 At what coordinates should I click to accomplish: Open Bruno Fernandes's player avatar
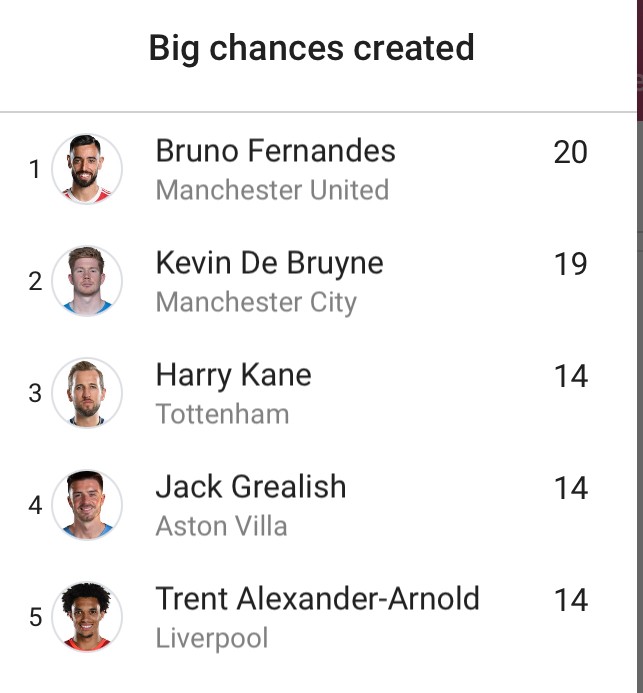87,169
